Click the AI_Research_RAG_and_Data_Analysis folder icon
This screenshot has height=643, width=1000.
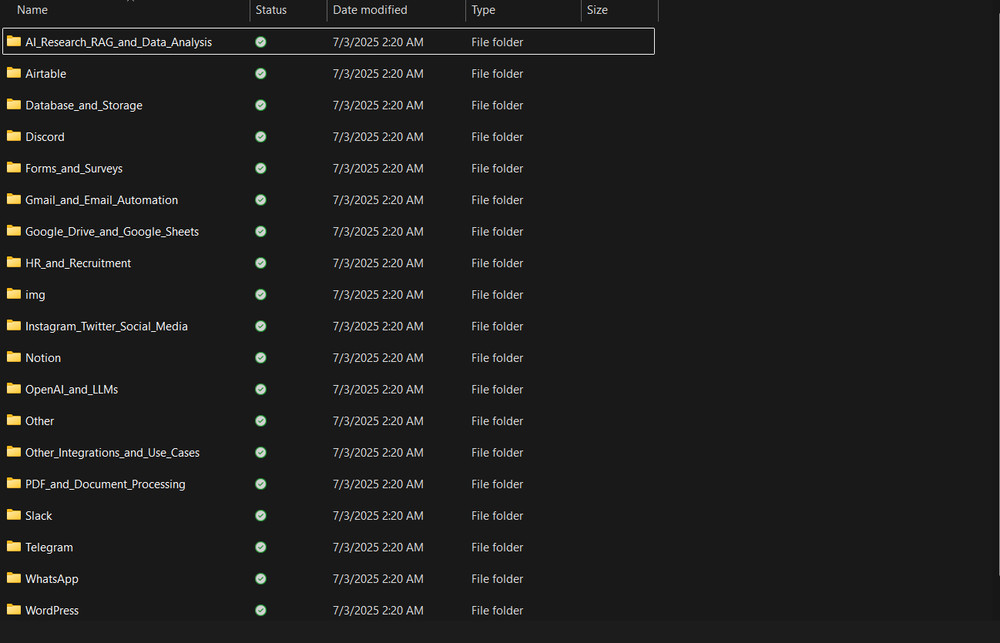pyautogui.click(x=13, y=41)
